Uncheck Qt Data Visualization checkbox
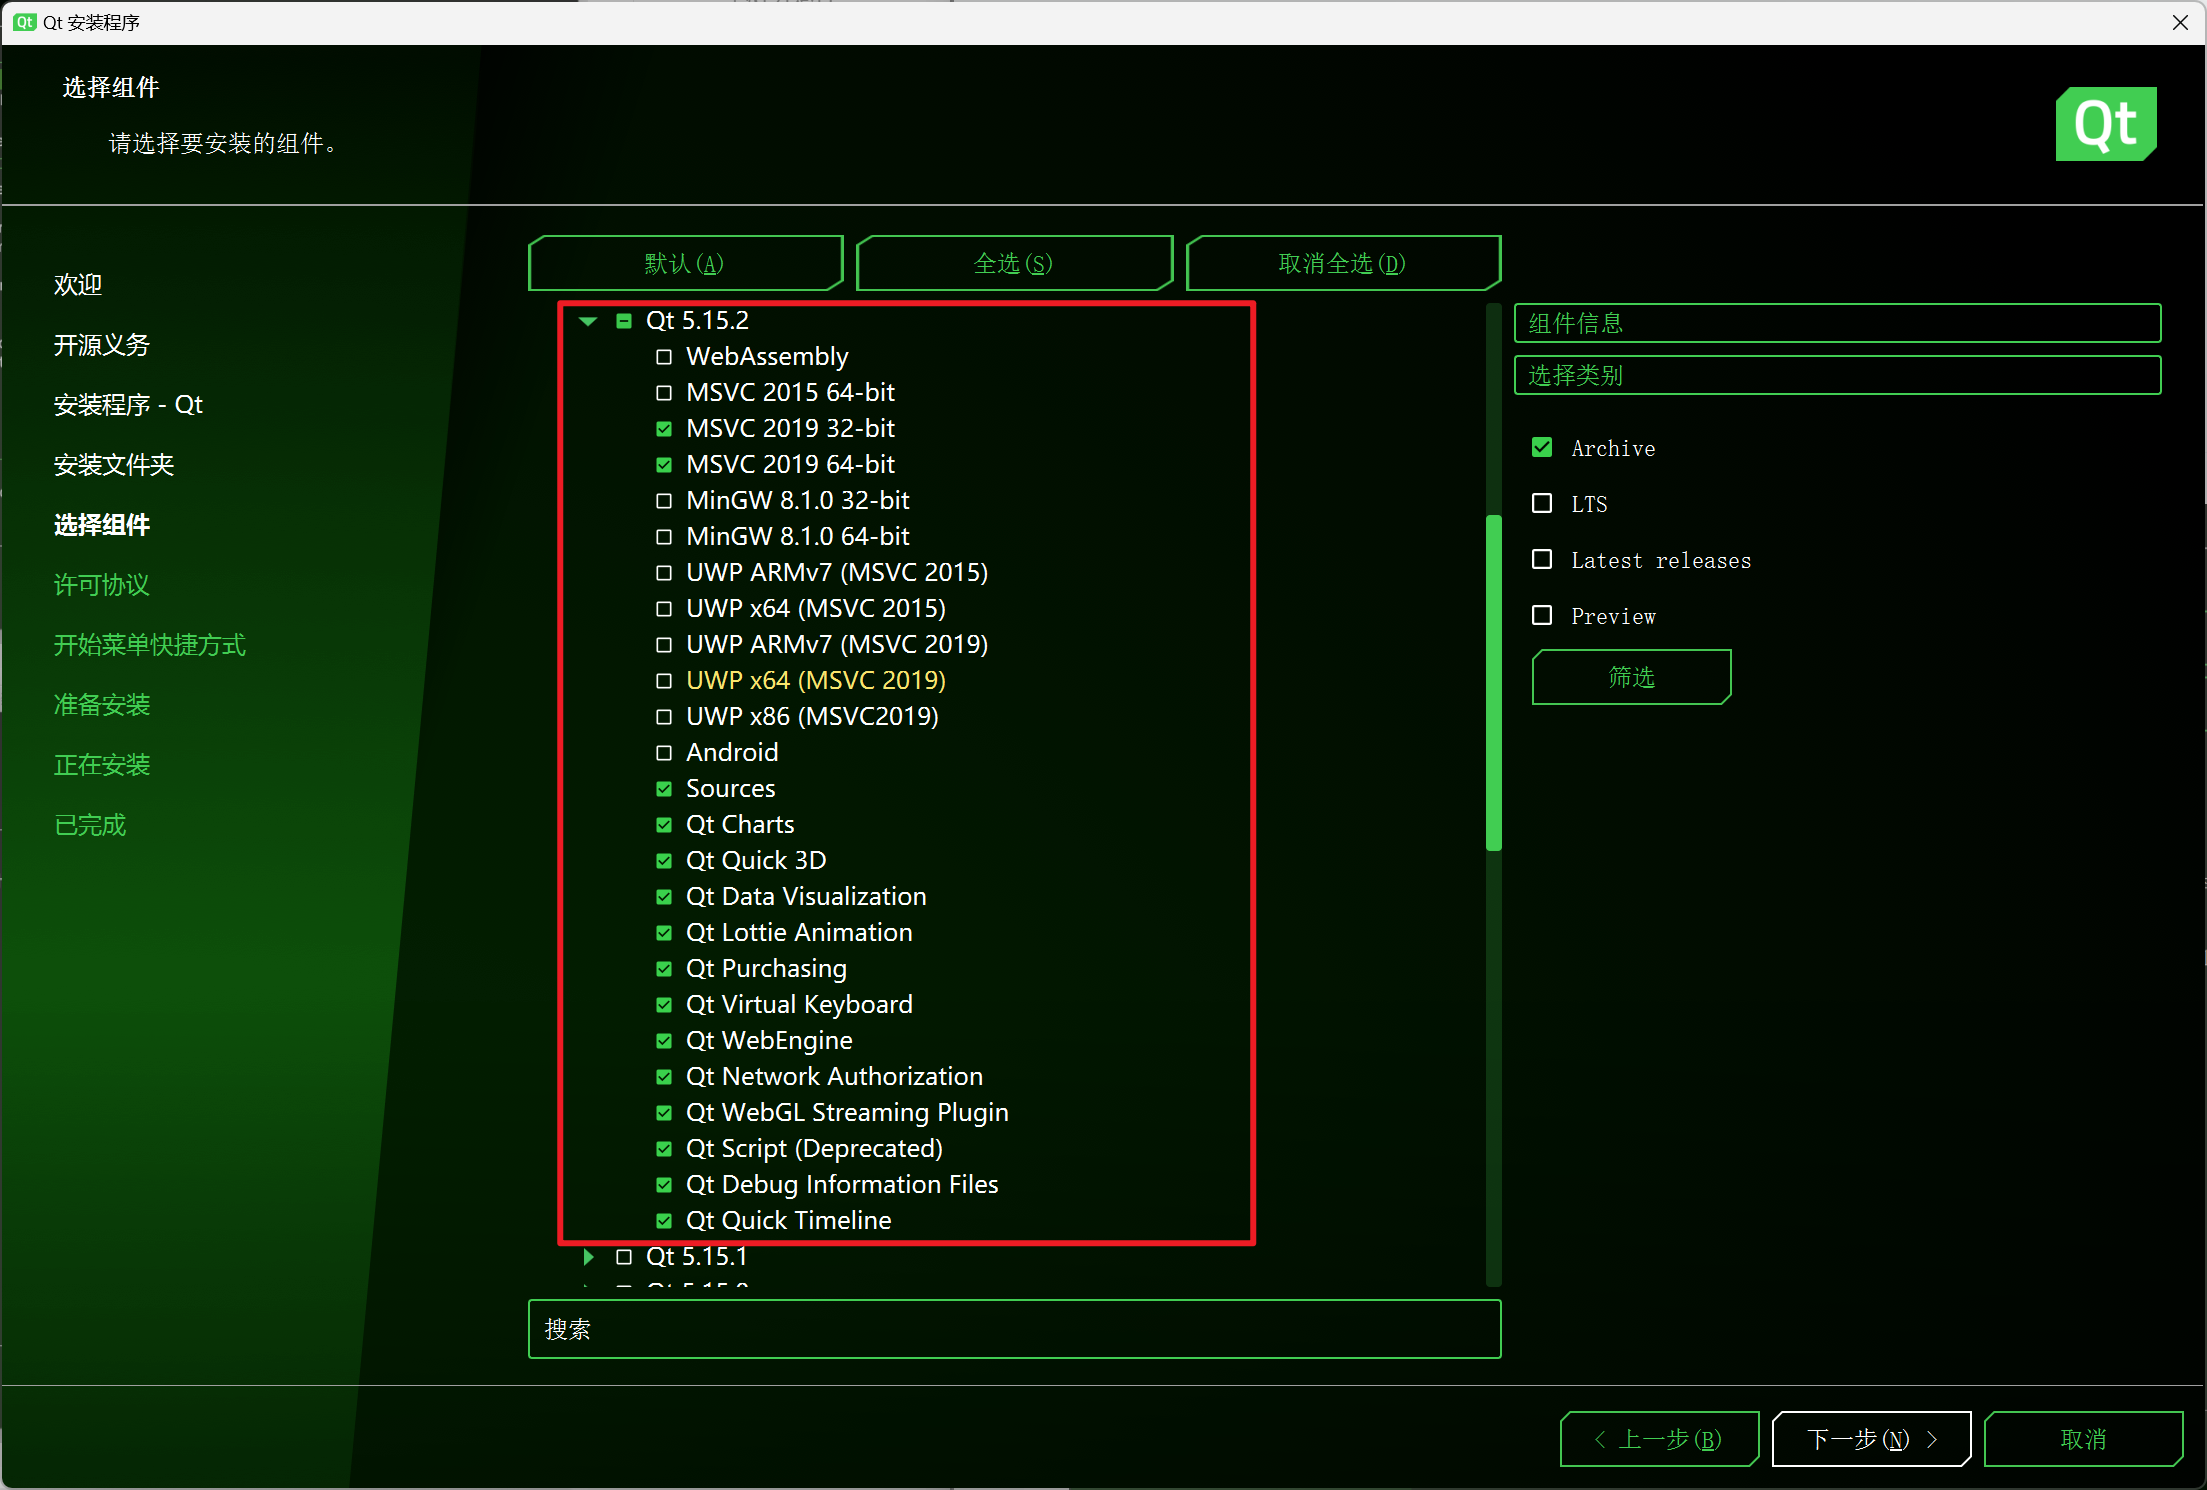This screenshot has height=1490, width=2207. tap(664, 897)
